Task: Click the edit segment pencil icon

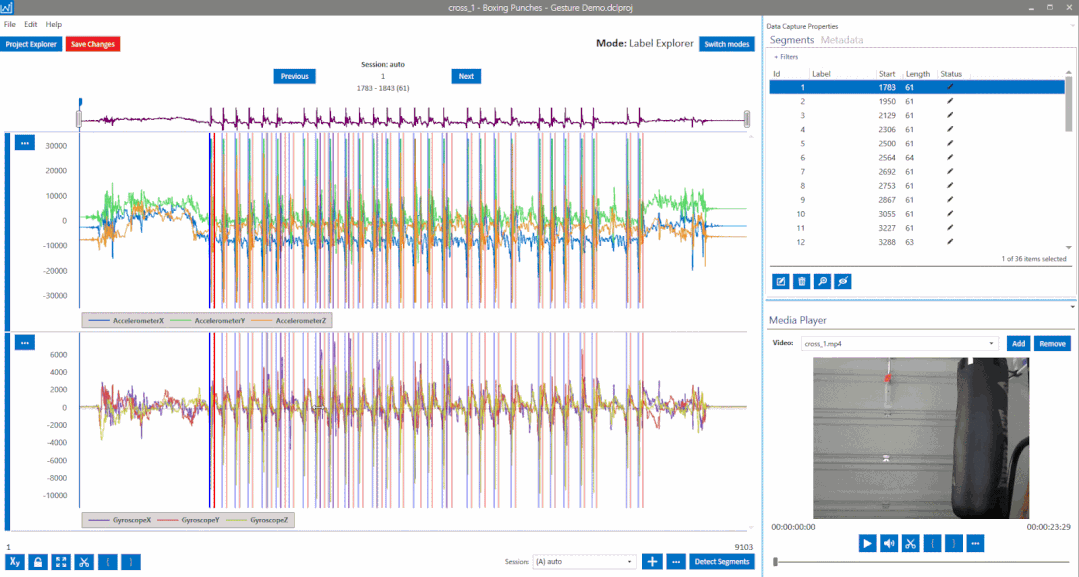Action: [x=780, y=282]
